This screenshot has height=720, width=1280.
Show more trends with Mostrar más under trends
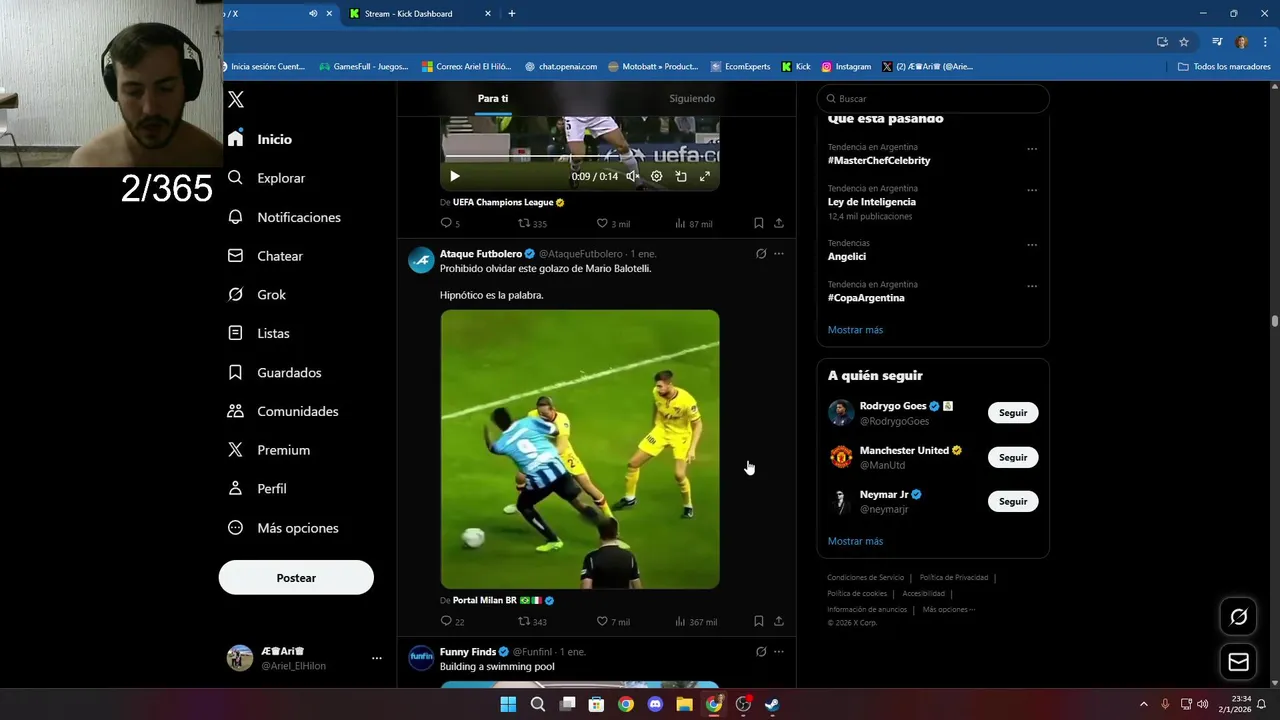click(x=855, y=330)
